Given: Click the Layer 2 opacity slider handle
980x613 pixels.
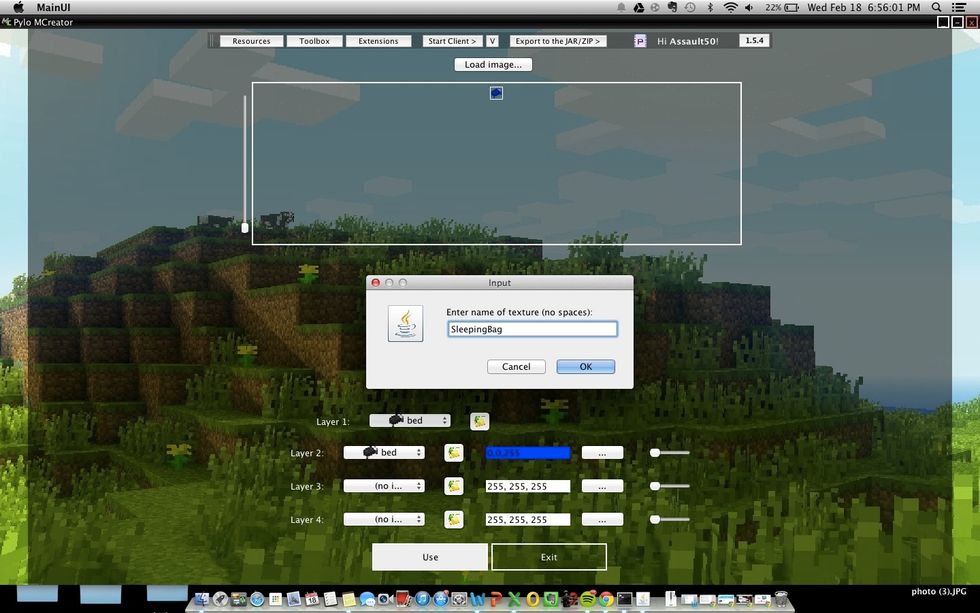Looking at the screenshot, I should (657, 452).
